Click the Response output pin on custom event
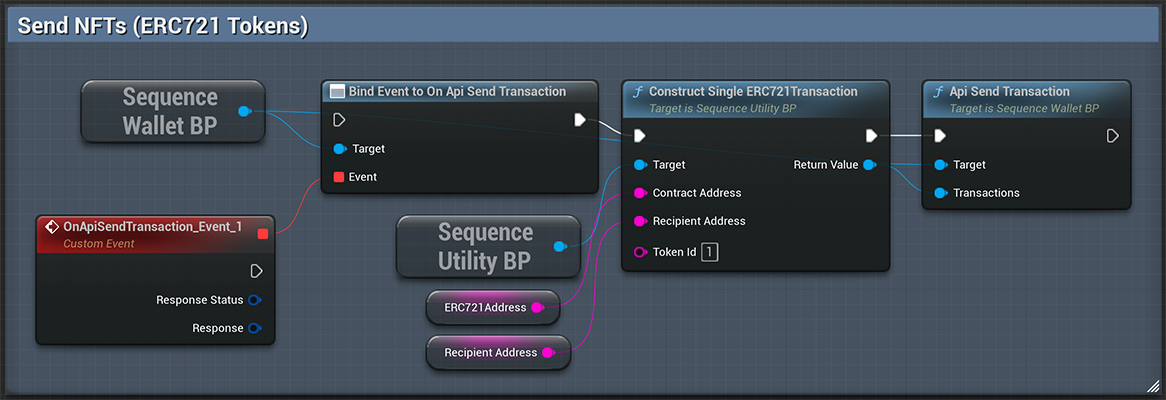This screenshot has height=400, width=1166. 254,328
